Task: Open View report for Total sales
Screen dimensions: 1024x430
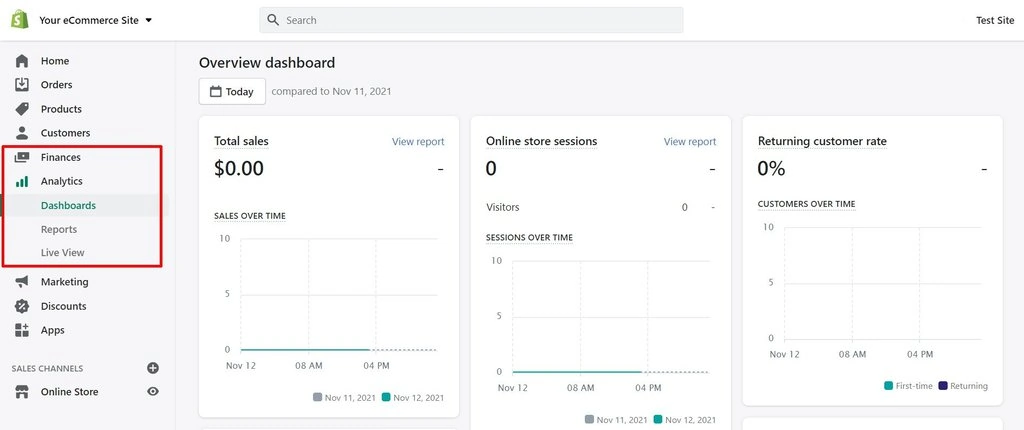Action: coord(418,141)
